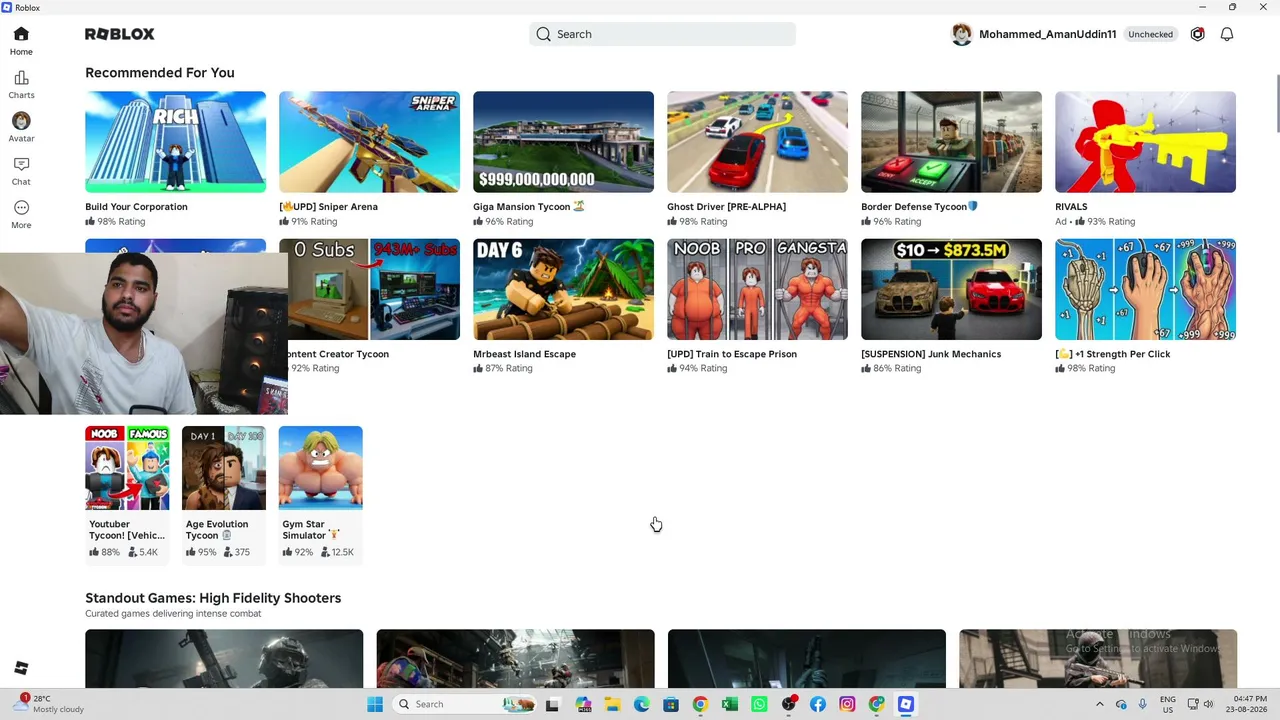
Task: Open Microsoft Store from the taskbar
Action: pos(671,704)
